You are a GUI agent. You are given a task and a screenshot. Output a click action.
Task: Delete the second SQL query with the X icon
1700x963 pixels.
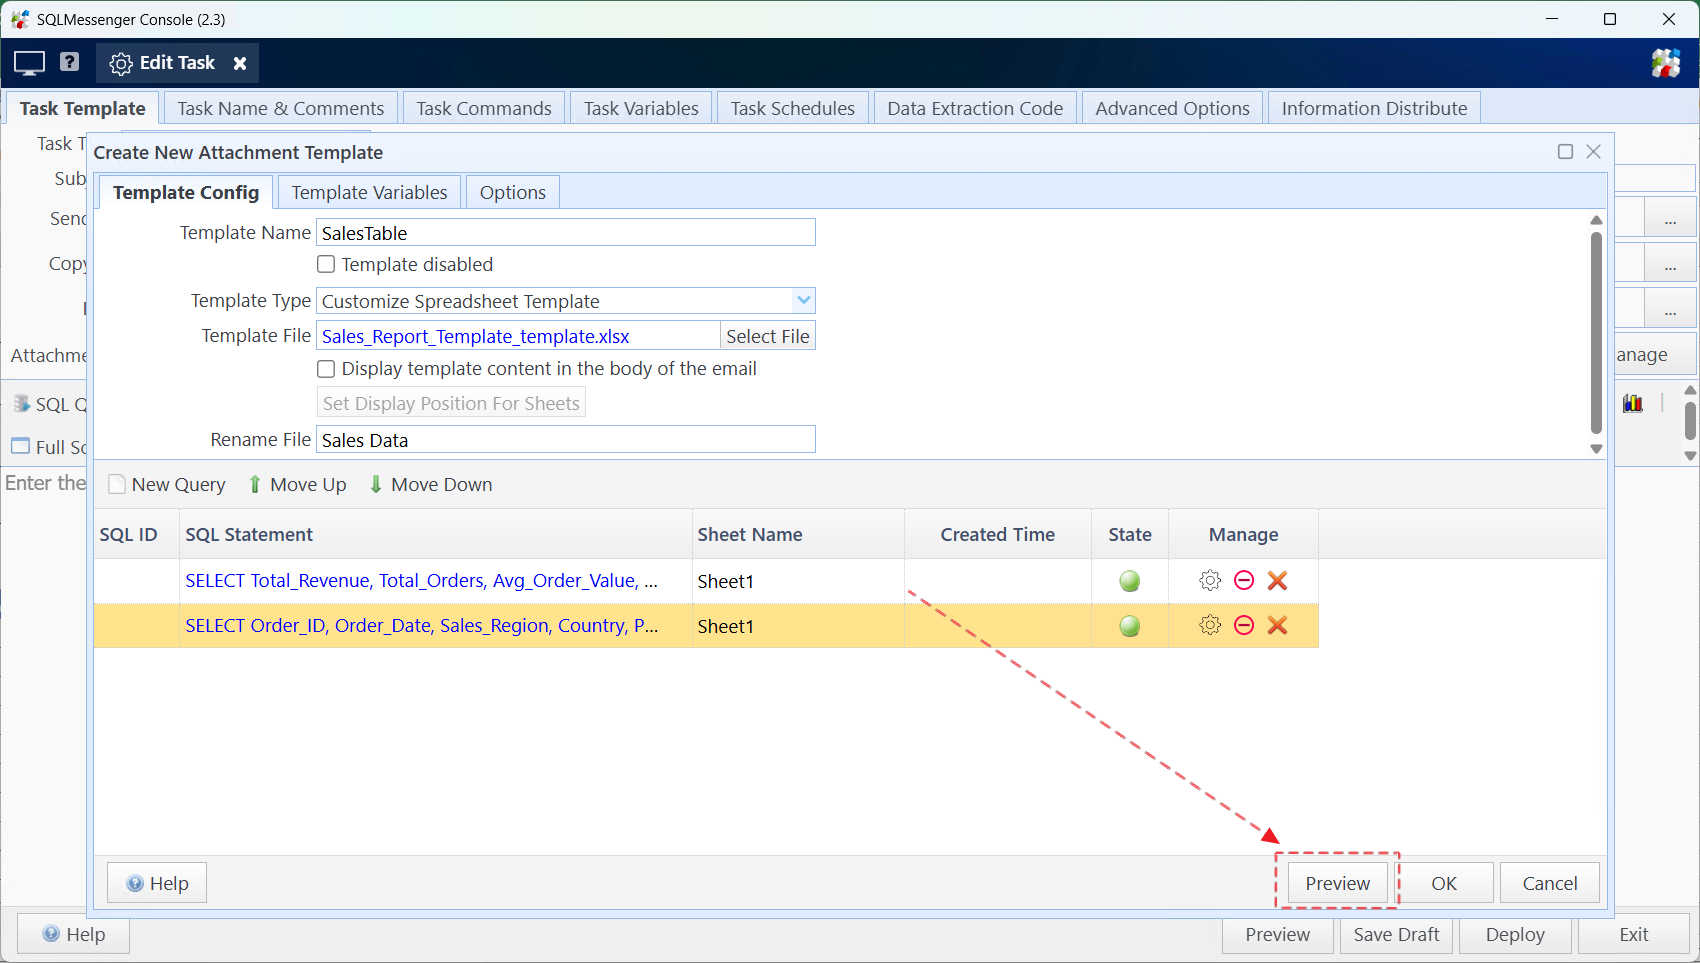(x=1277, y=626)
